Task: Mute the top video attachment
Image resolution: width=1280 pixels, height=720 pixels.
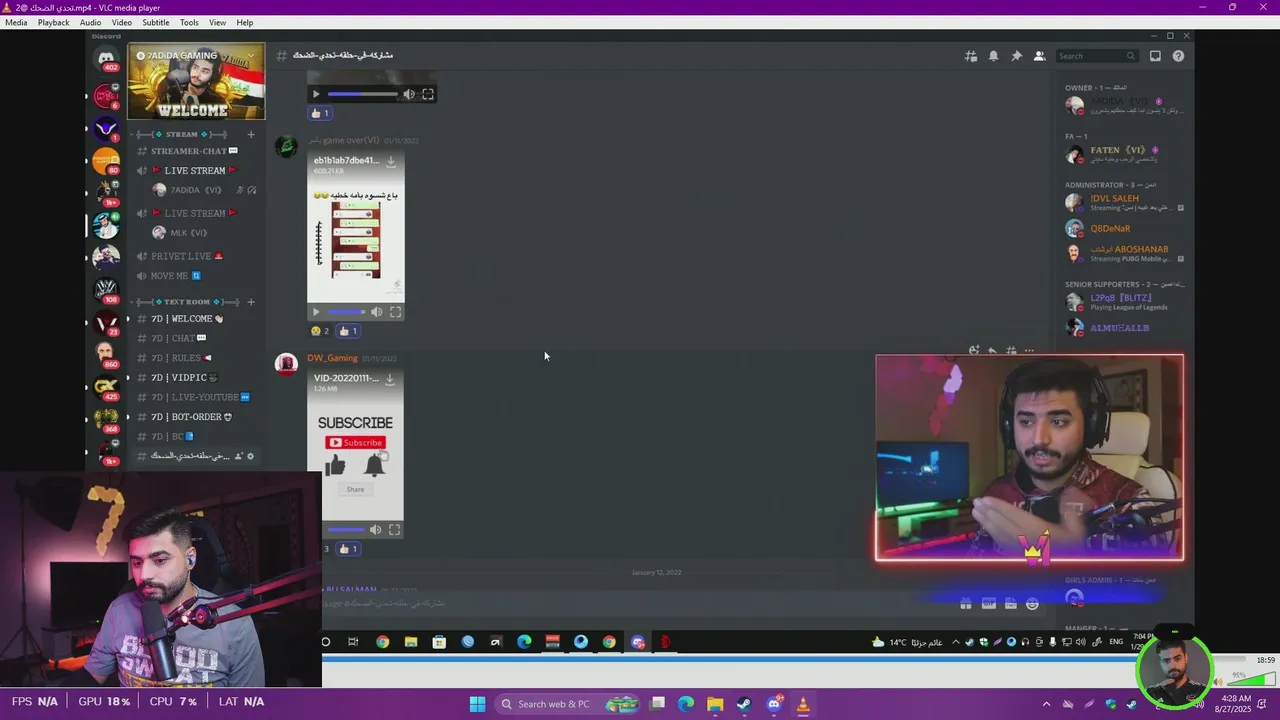Action: coord(409,94)
